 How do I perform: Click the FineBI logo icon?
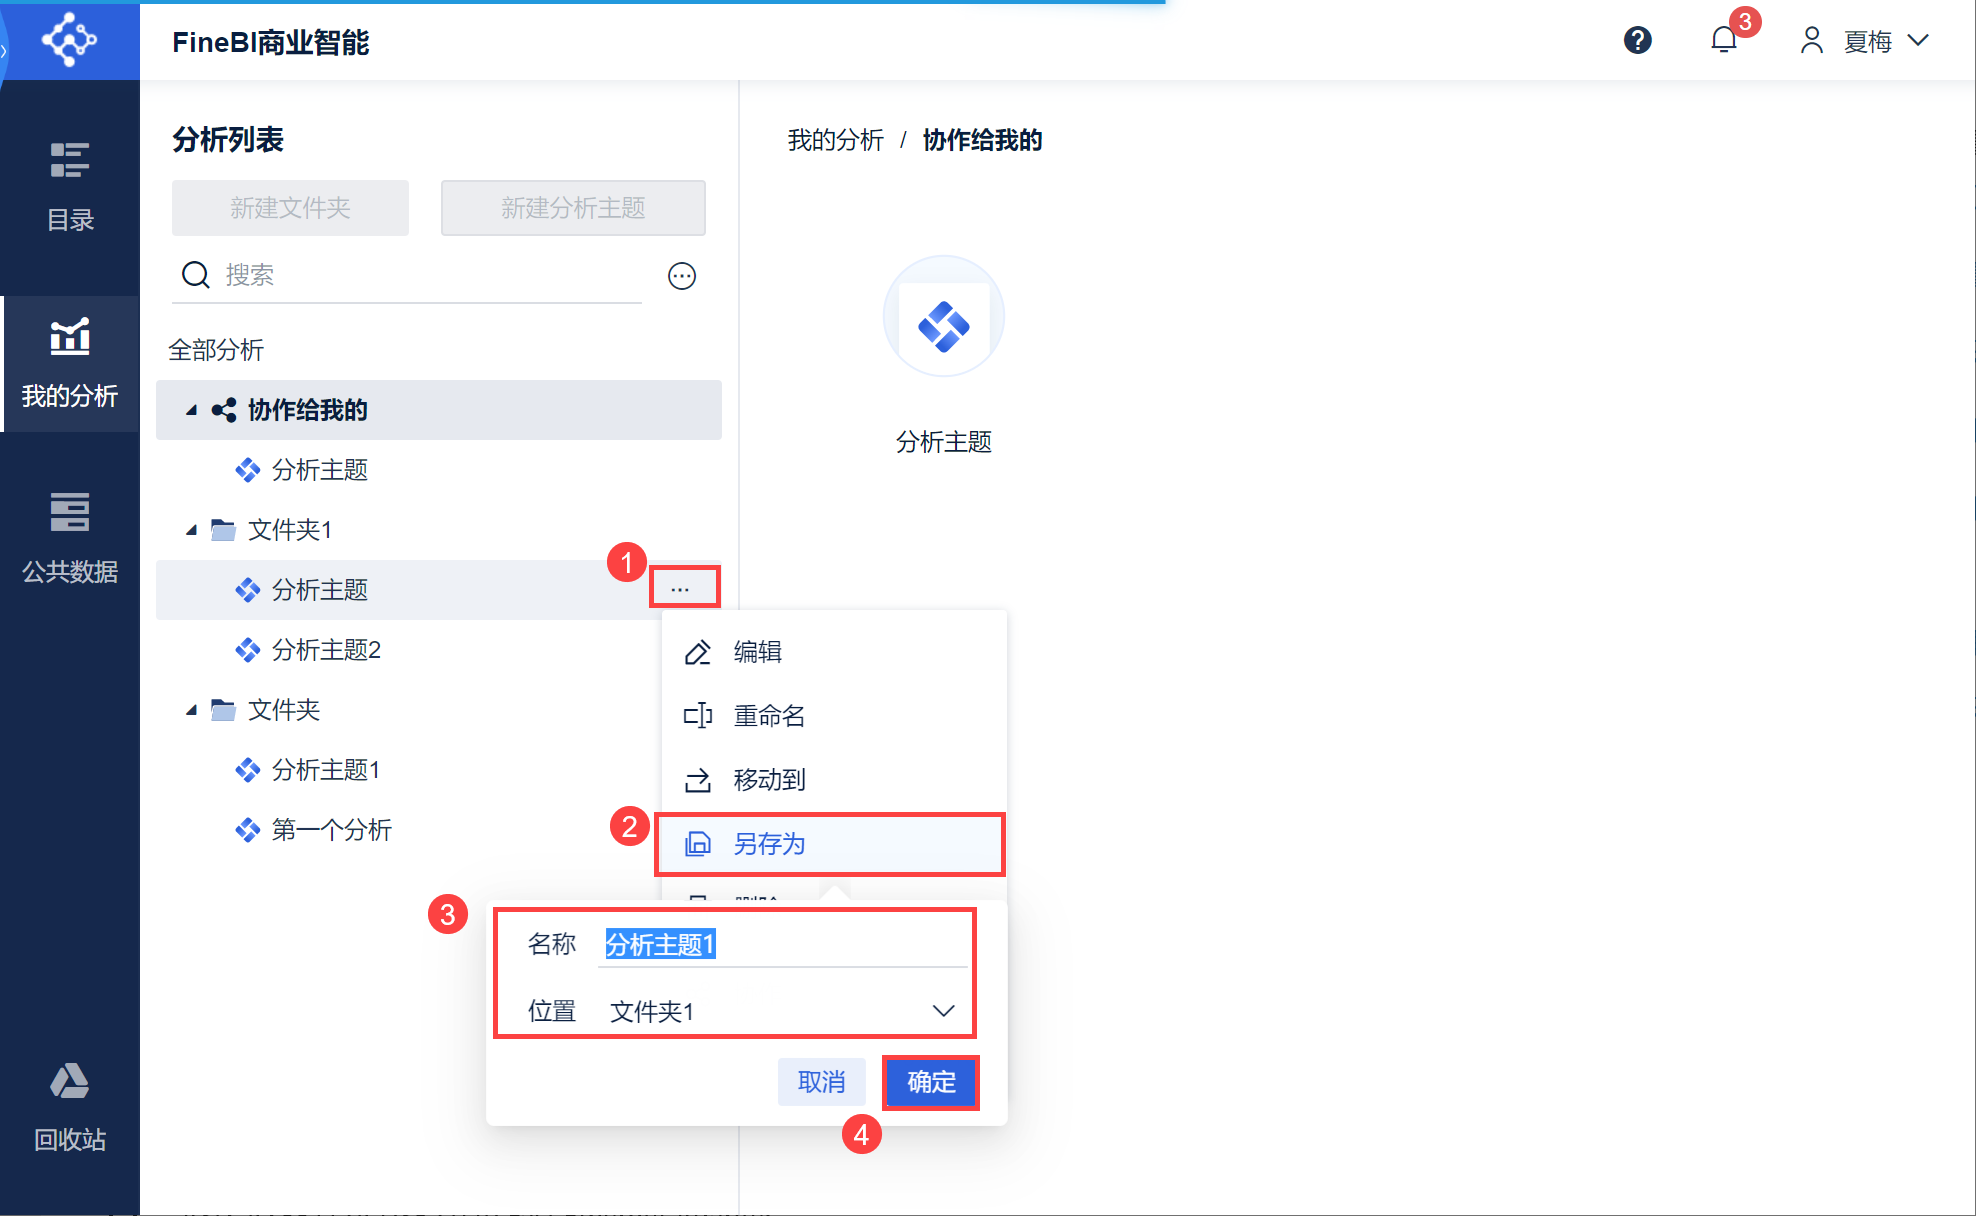(69, 40)
